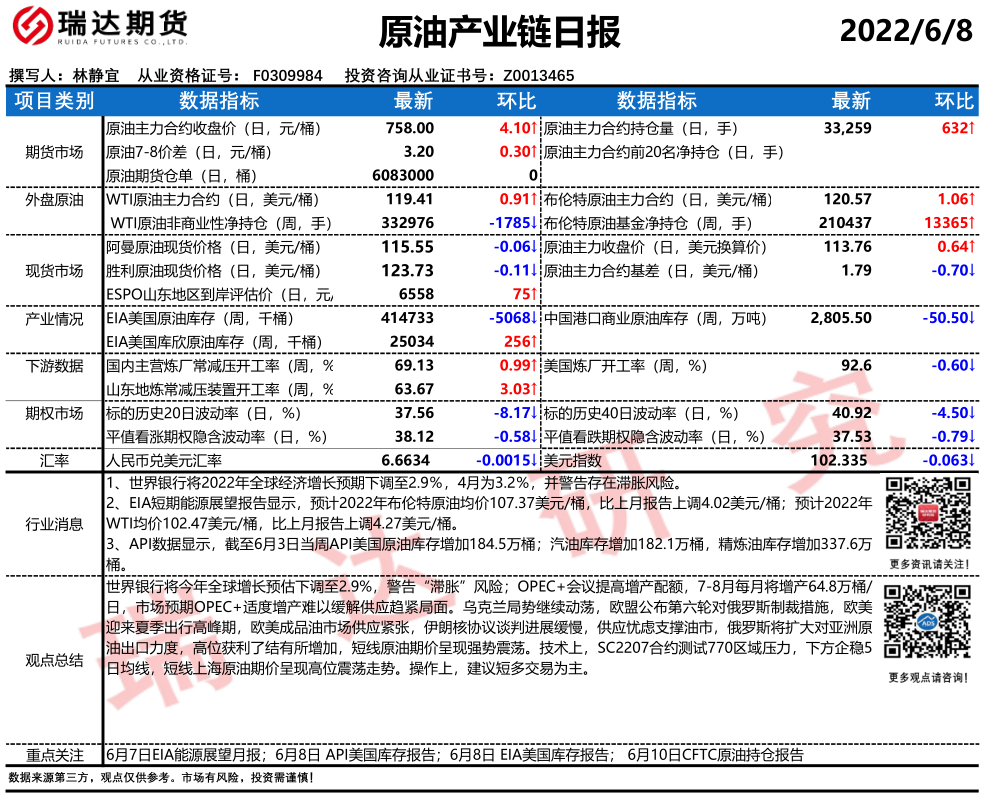984x797 pixels.
Task: Select the 外盘原油 category cell
Action: pyautogui.click(x=54, y=200)
